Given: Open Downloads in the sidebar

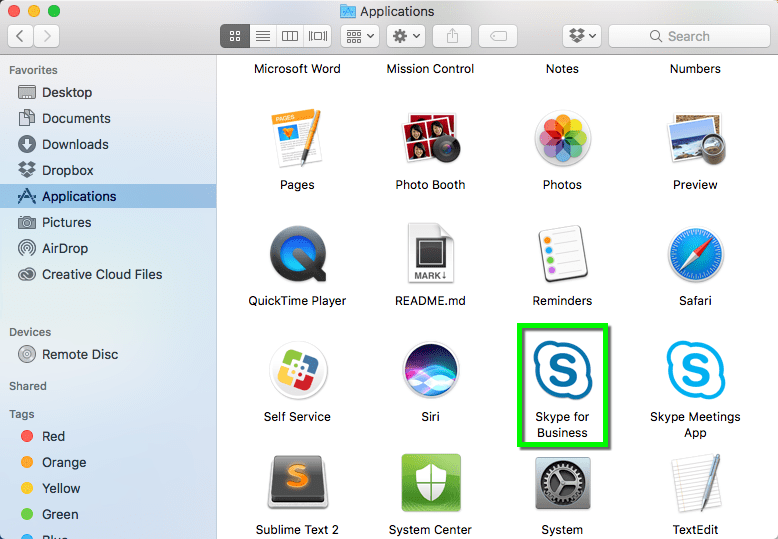Looking at the screenshot, I should pyautogui.click(x=108, y=144).
